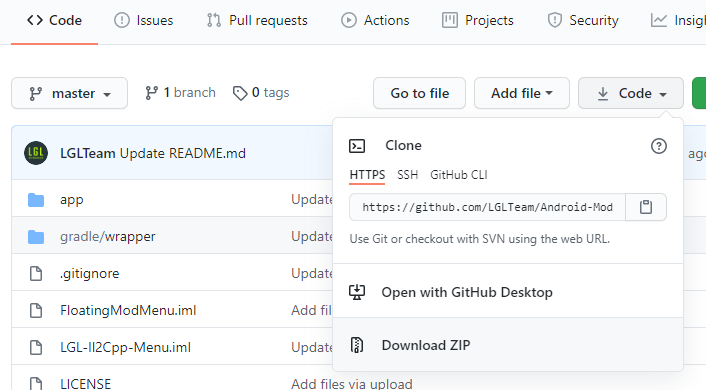706x390 pixels.
Task: Open the Code tab
Action: pos(54,20)
